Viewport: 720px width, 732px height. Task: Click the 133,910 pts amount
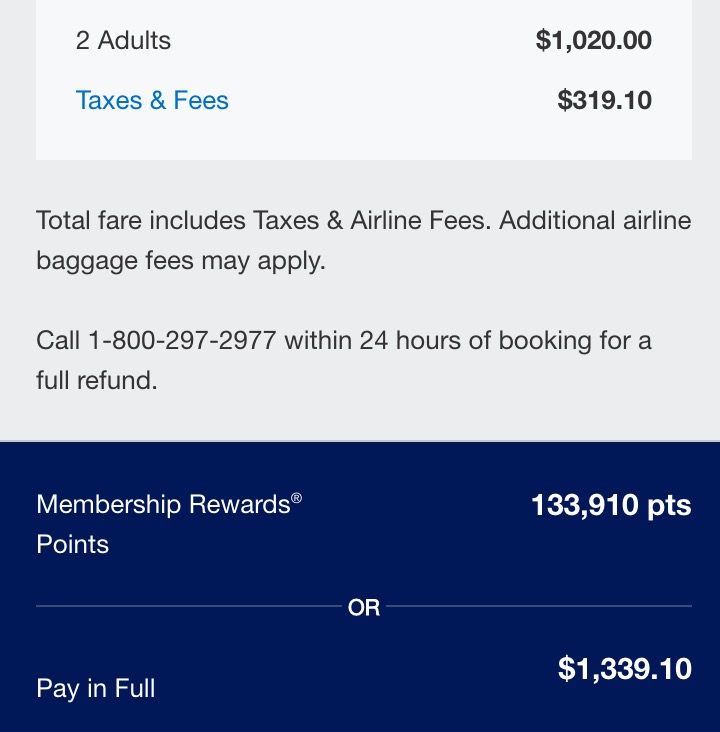point(610,505)
